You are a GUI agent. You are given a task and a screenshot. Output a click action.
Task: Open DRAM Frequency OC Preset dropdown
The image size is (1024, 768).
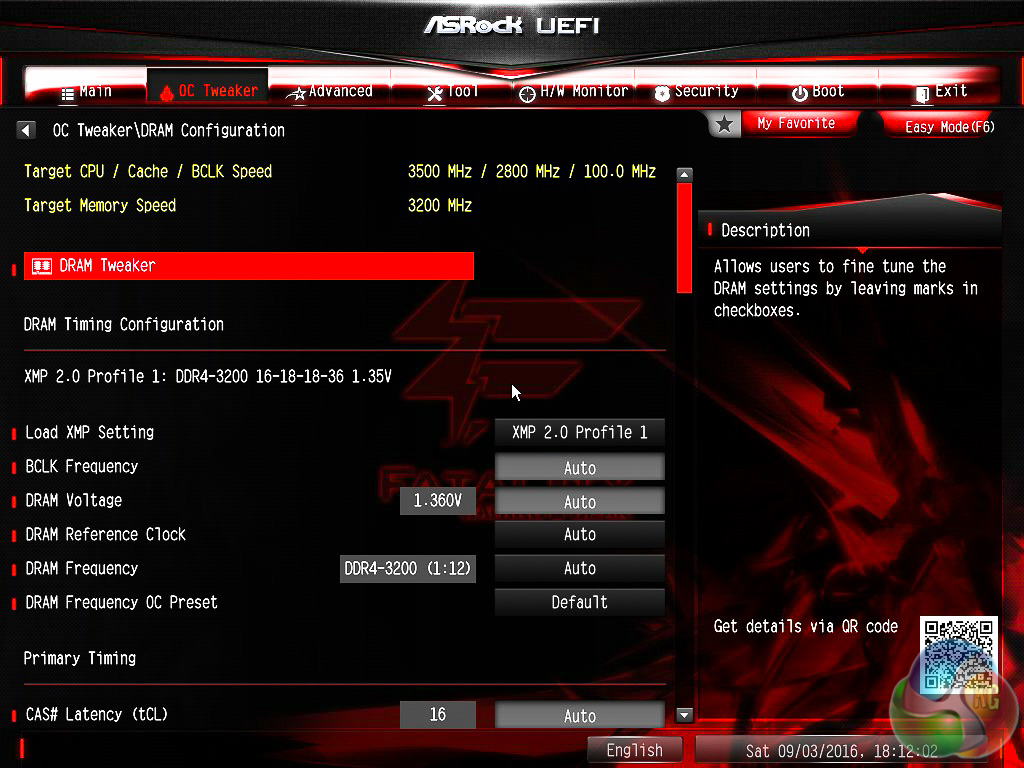coord(579,602)
